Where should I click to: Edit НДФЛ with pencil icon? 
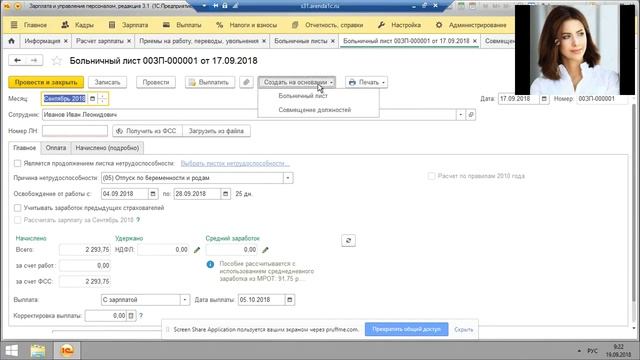coord(197,250)
